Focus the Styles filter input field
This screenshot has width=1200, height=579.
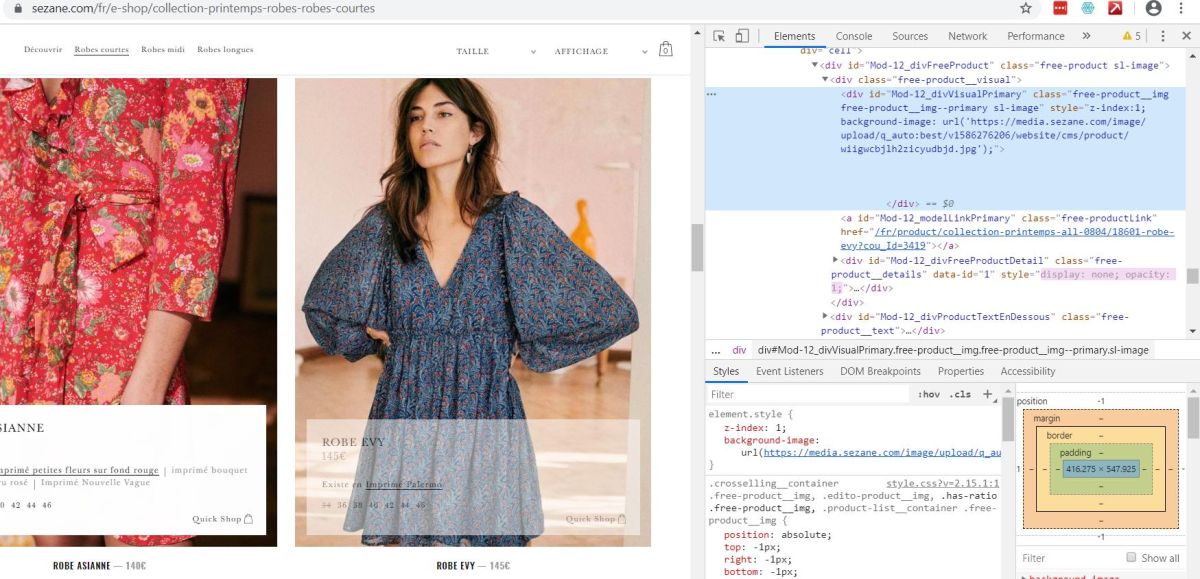pos(808,394)
